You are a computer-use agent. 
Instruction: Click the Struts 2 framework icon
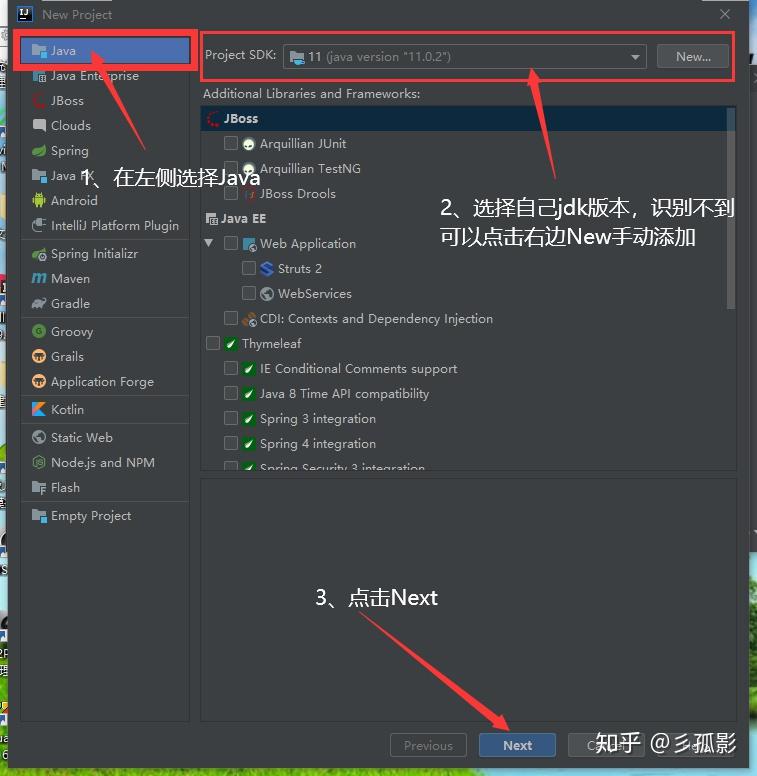click(x=267, y=269)
